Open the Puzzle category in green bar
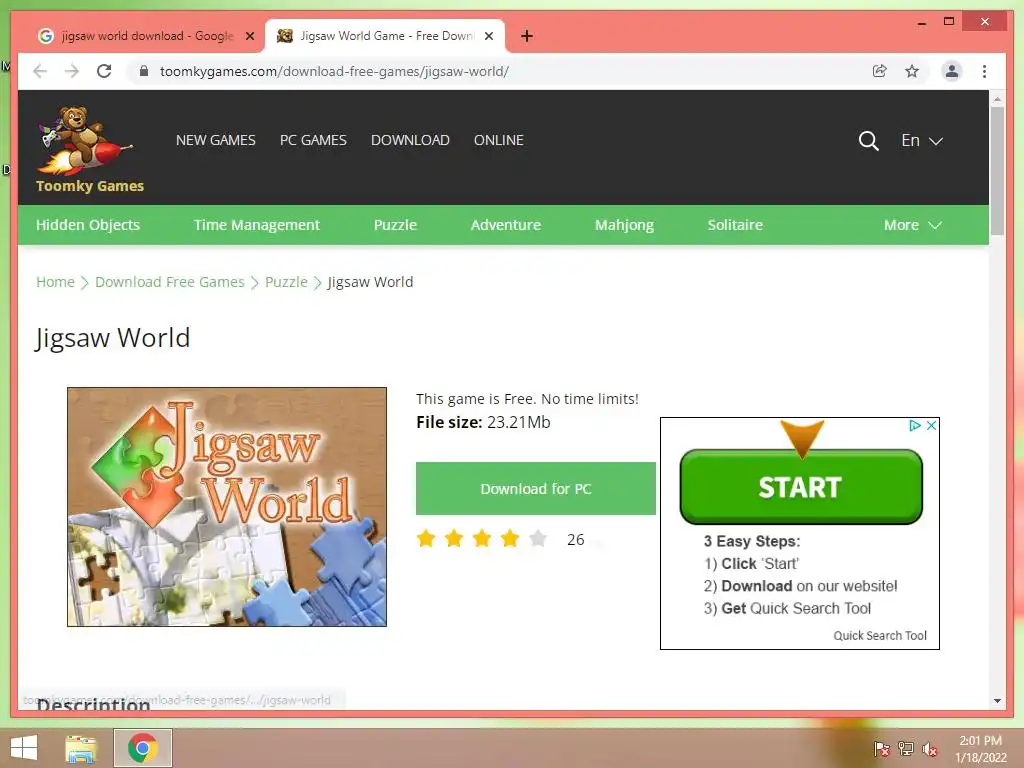This screenshot has height=768, width=1024. pyautogui.click(x=395, y=225)
